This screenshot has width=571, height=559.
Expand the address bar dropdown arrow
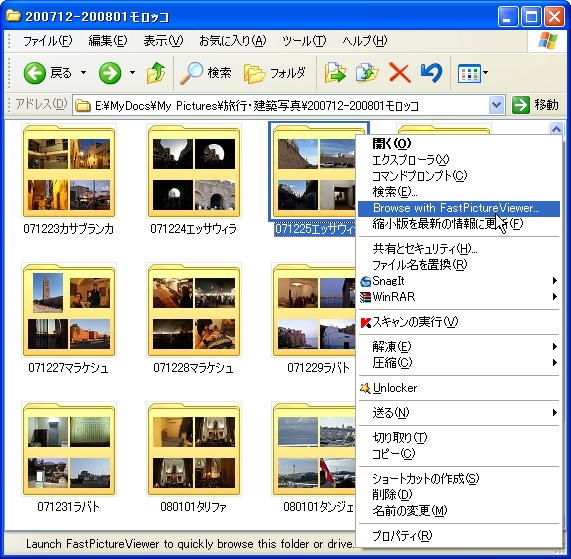[x=496, y=106]
